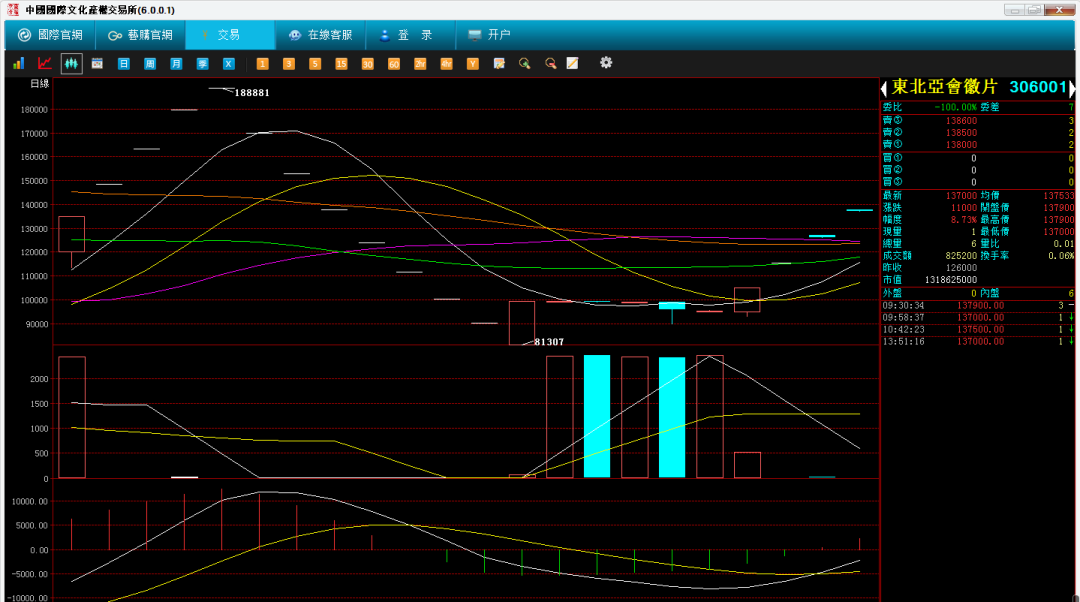Screen dimensions: 1080x602
Task: Select the weekly 周 period icon
Action: click(149, 63)
